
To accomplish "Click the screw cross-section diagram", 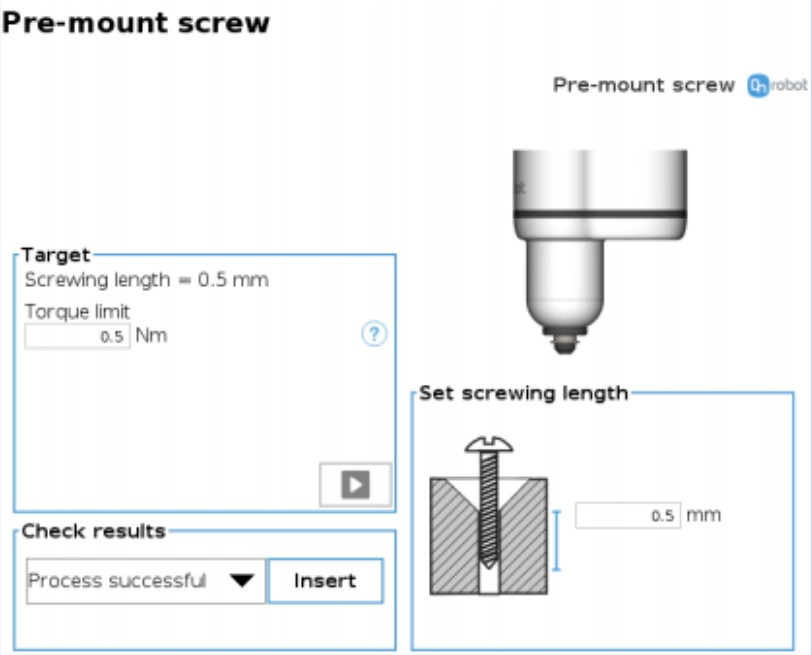I will click(488, 516).
